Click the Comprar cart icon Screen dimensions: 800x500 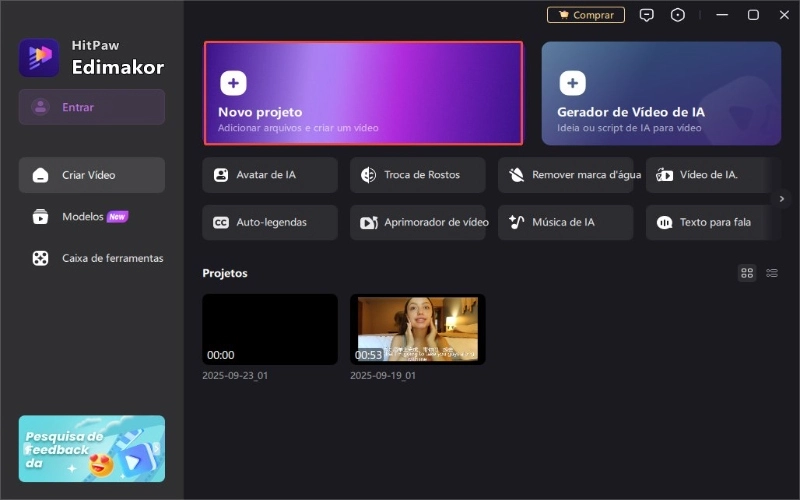pos(564,15)
